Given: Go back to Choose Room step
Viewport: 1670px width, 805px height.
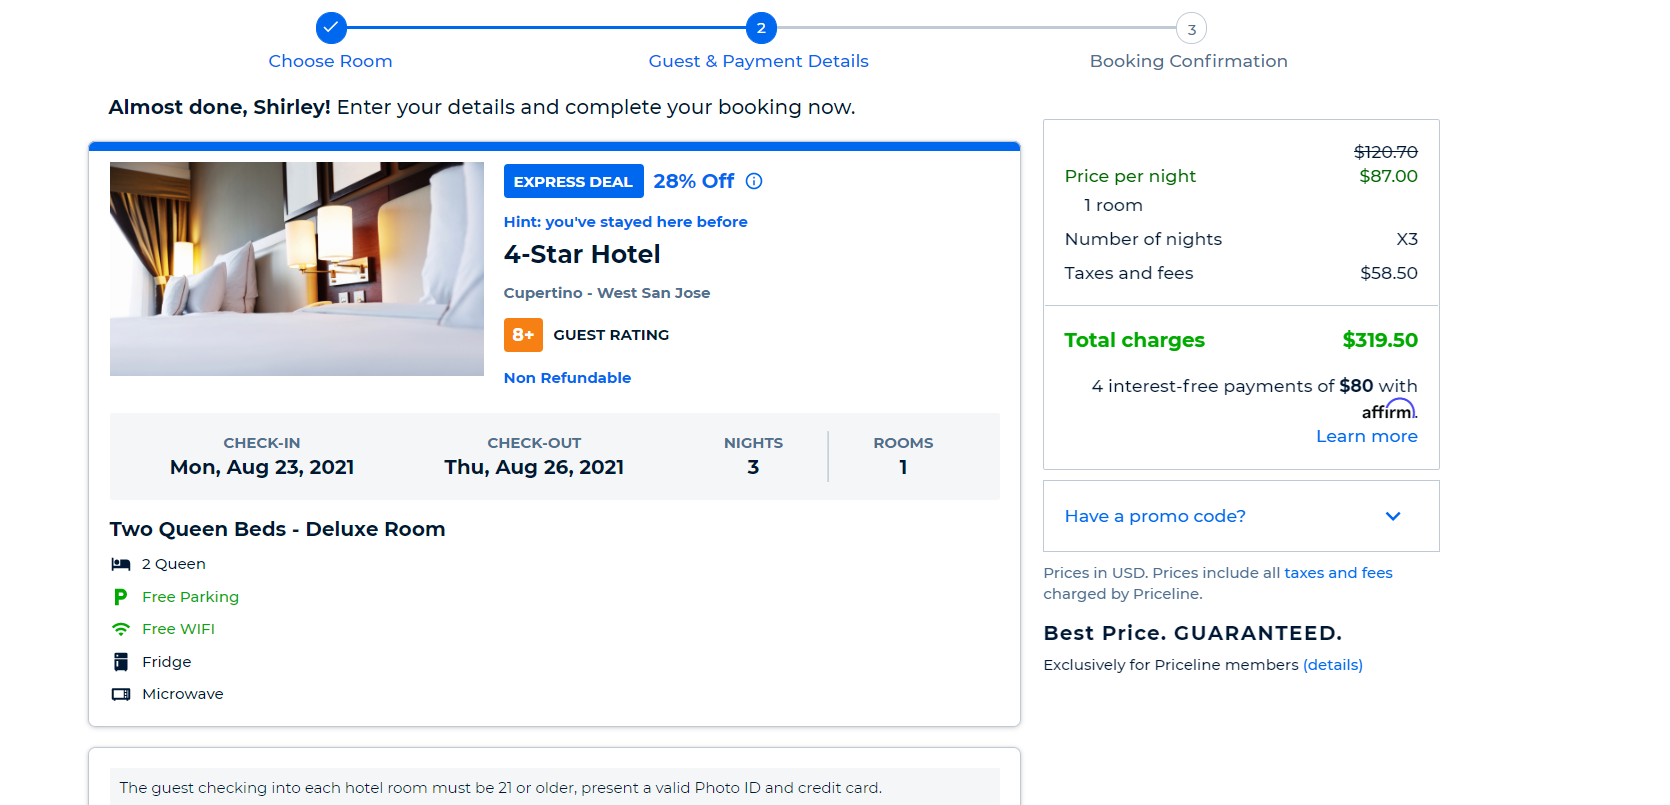Looking at the screenshot, I should pyautogui.click(x=330, y=61).
